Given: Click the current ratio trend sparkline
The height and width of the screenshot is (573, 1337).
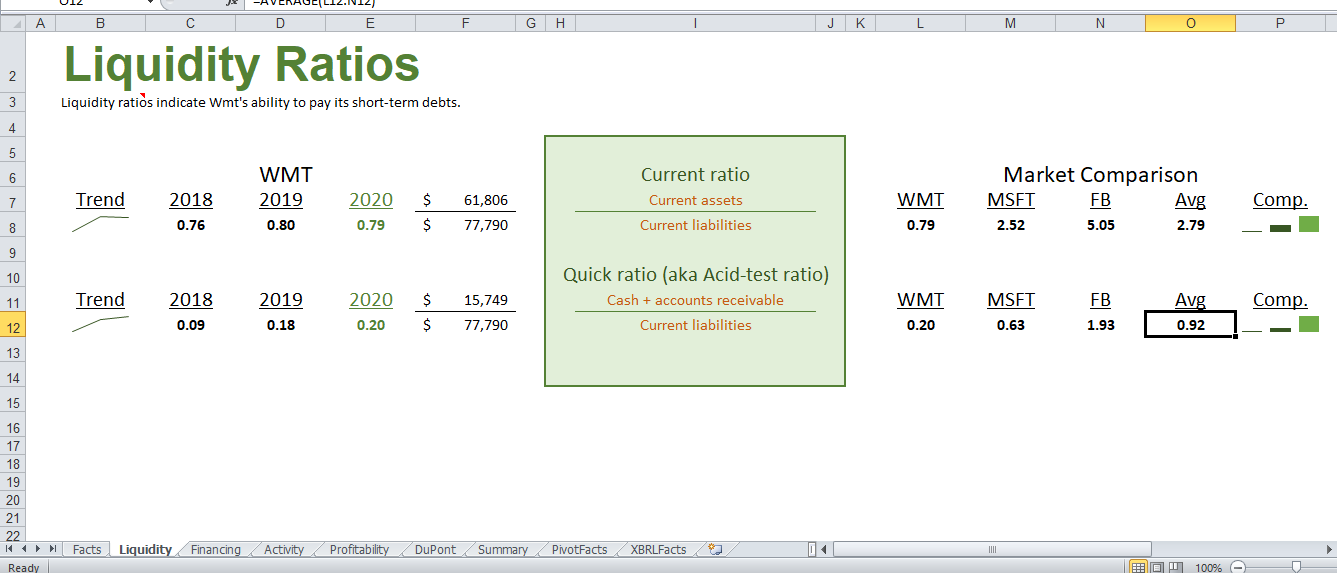Looking at the screenshot, I should (x=100, y=224).
